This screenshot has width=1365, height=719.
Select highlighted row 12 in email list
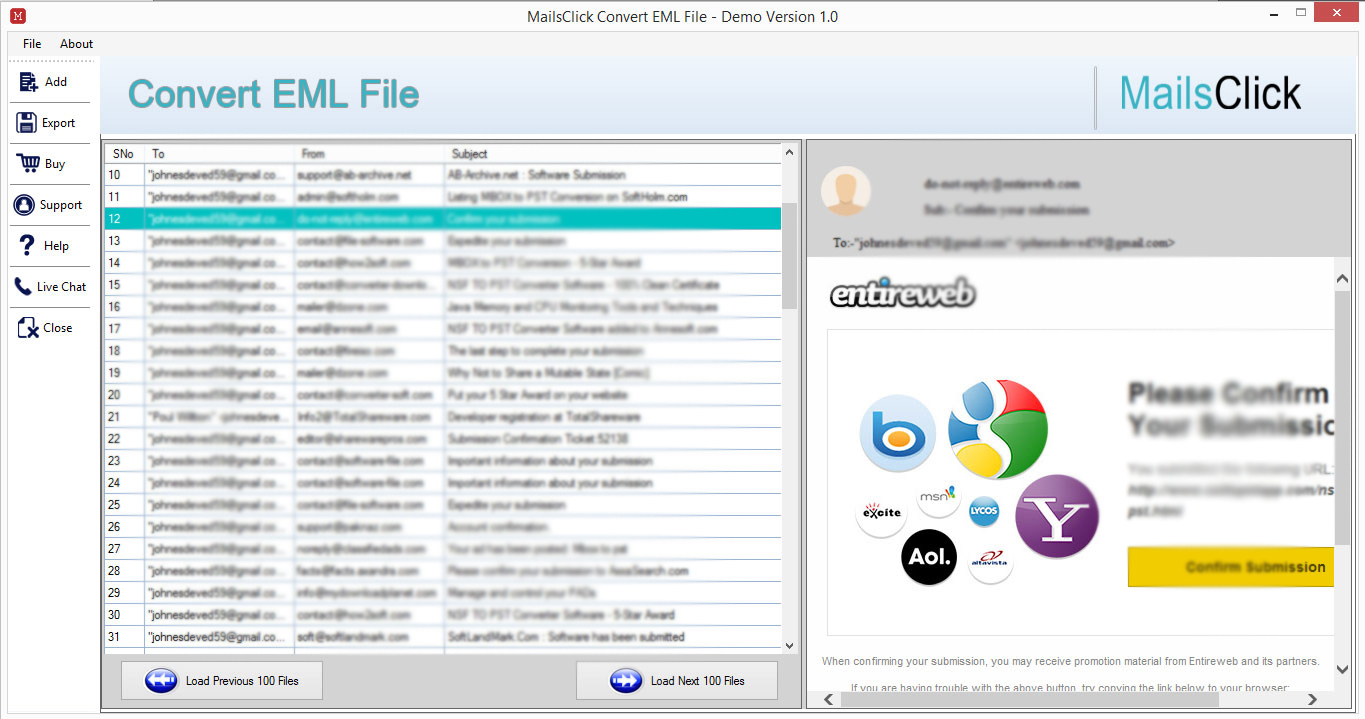(x=443, y=219)
